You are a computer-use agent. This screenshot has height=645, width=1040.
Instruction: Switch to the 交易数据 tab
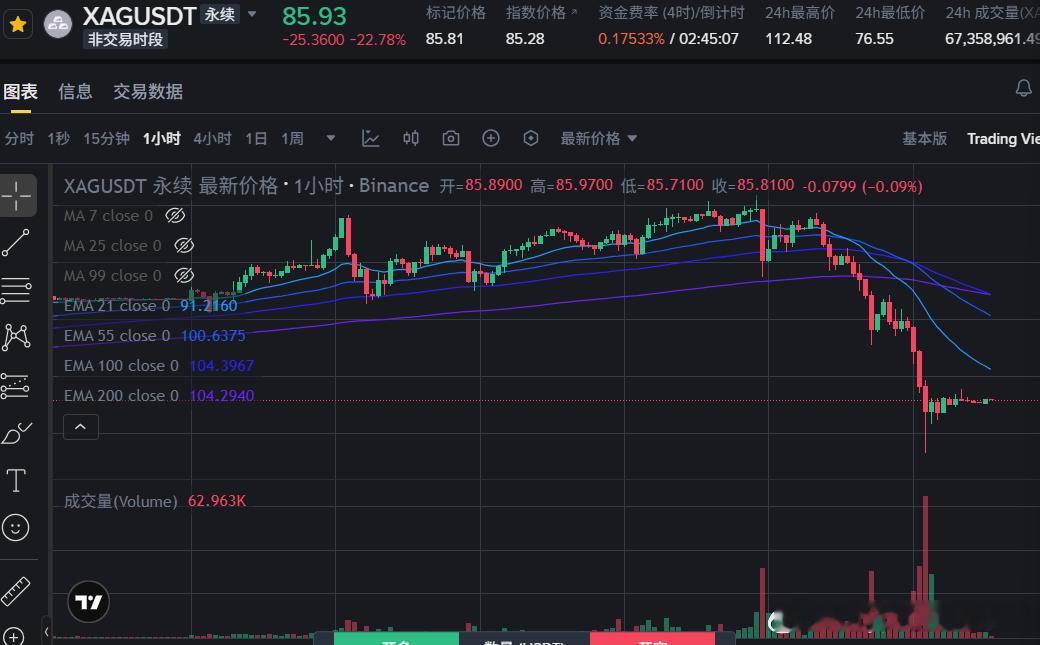click(148, 92)
